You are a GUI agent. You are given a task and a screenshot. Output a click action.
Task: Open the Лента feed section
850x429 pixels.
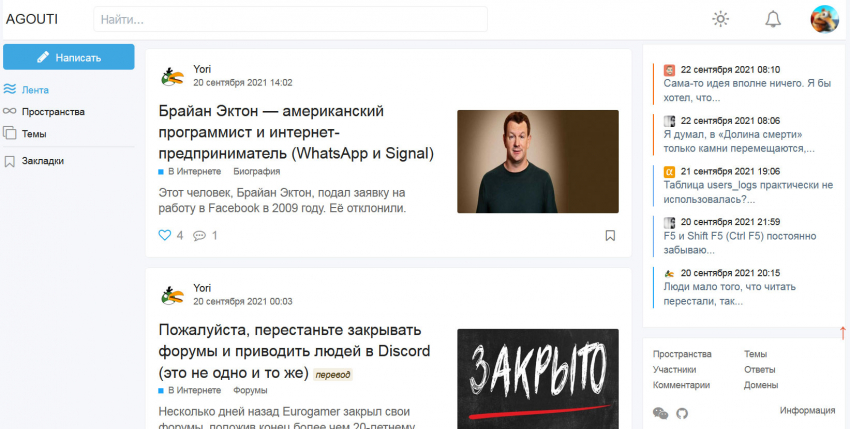click(35, 90)
